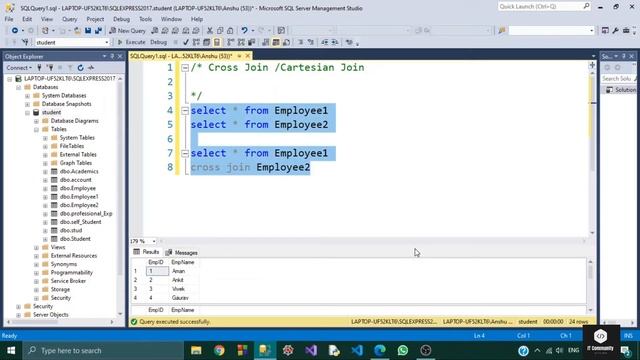The image size is (640, 360).
Task: Click the EmpName column header in first result
Action: (x=183, y=262)
